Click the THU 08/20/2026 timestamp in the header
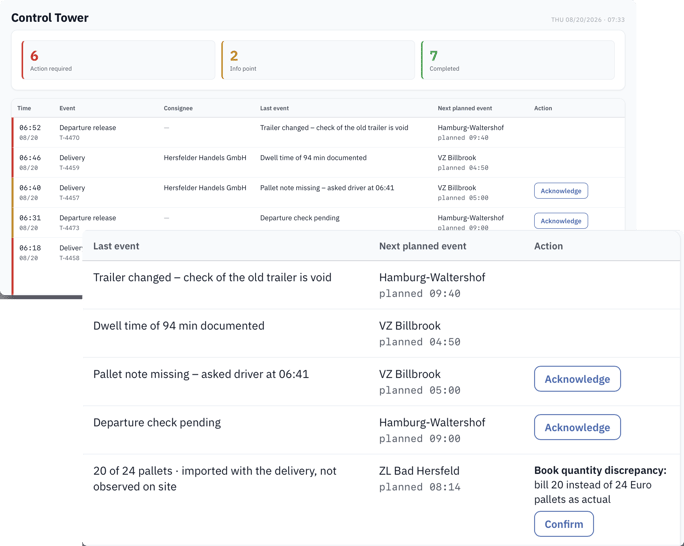Image resolution: width=684 pixels, height=546 pixels. tap(588, 20)
